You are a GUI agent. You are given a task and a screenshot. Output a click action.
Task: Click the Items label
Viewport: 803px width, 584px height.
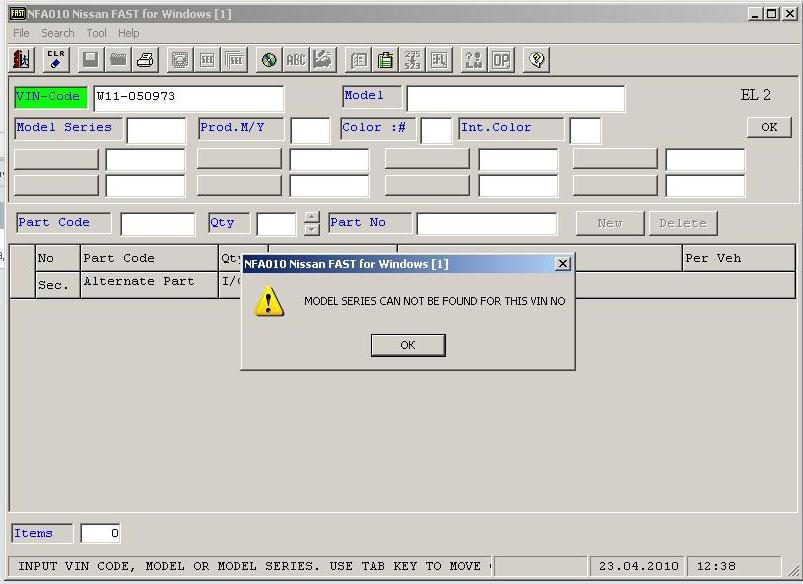click(x=42, y=533)
